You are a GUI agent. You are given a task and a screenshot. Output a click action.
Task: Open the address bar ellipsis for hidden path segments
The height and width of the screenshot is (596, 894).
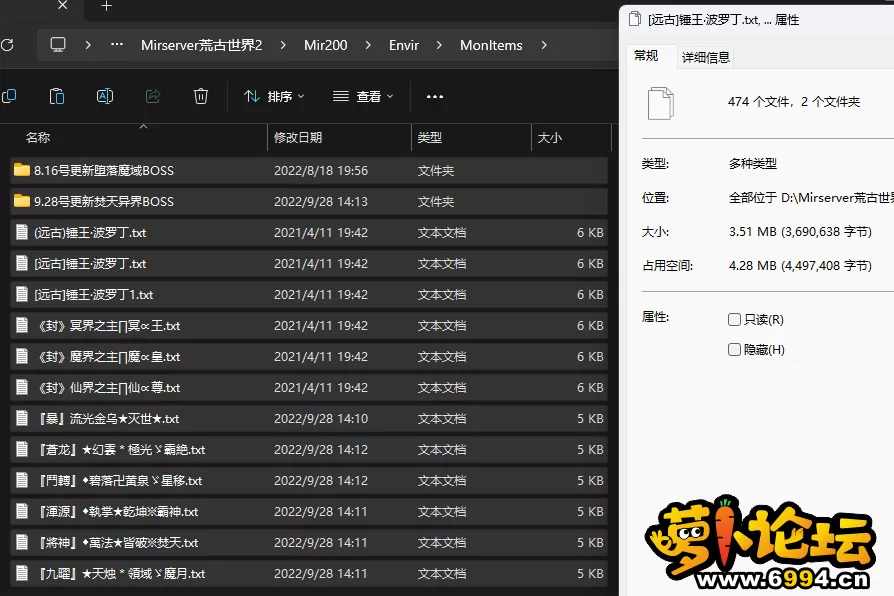click(117, 44)
